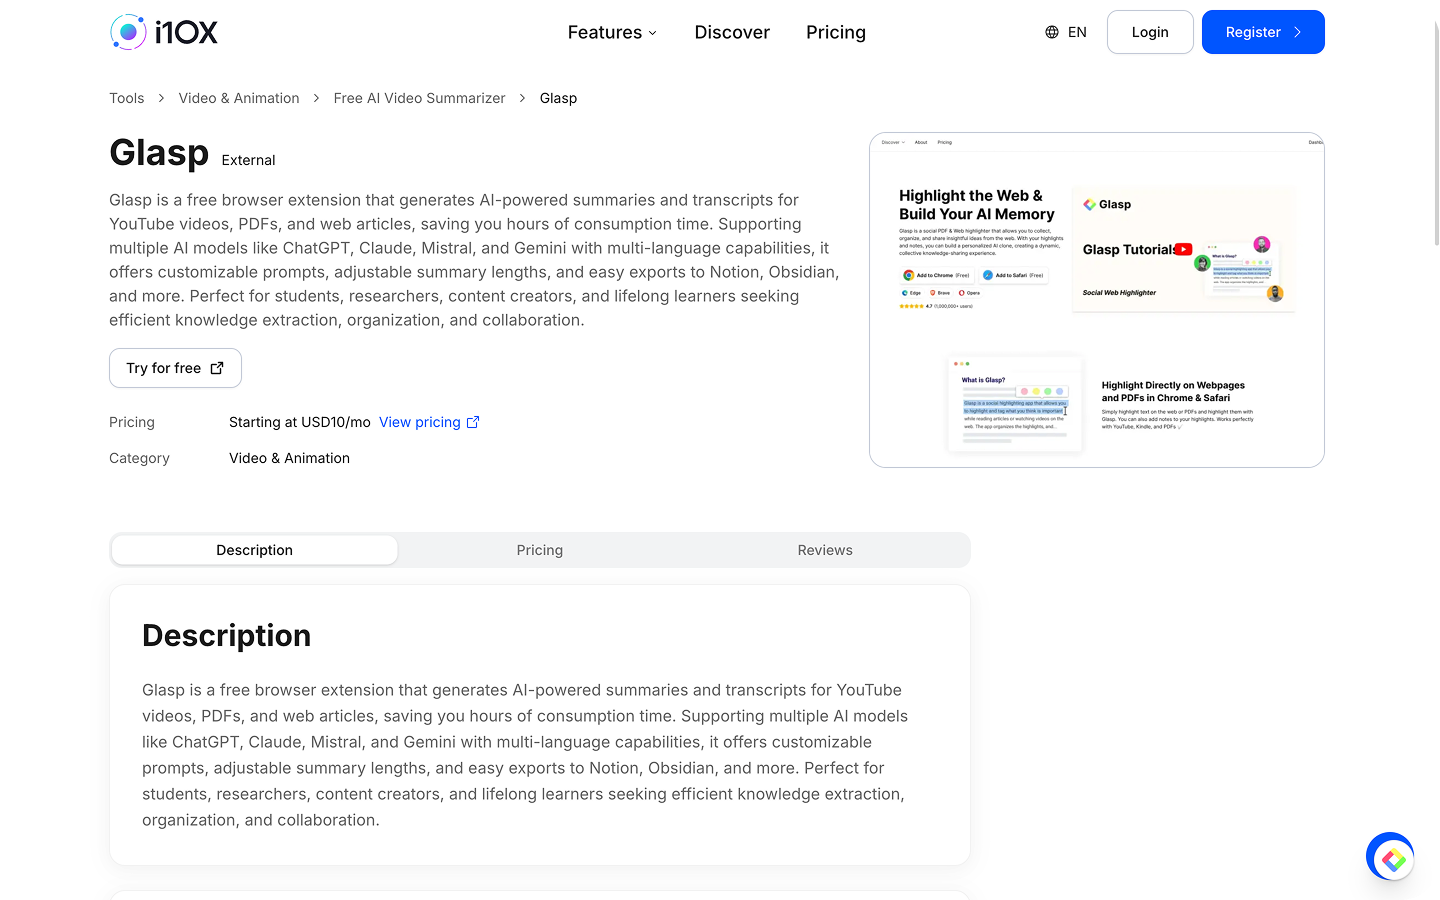Switch to the Reviews tab
The image size is (1440, 900).
tap(825, 550)
